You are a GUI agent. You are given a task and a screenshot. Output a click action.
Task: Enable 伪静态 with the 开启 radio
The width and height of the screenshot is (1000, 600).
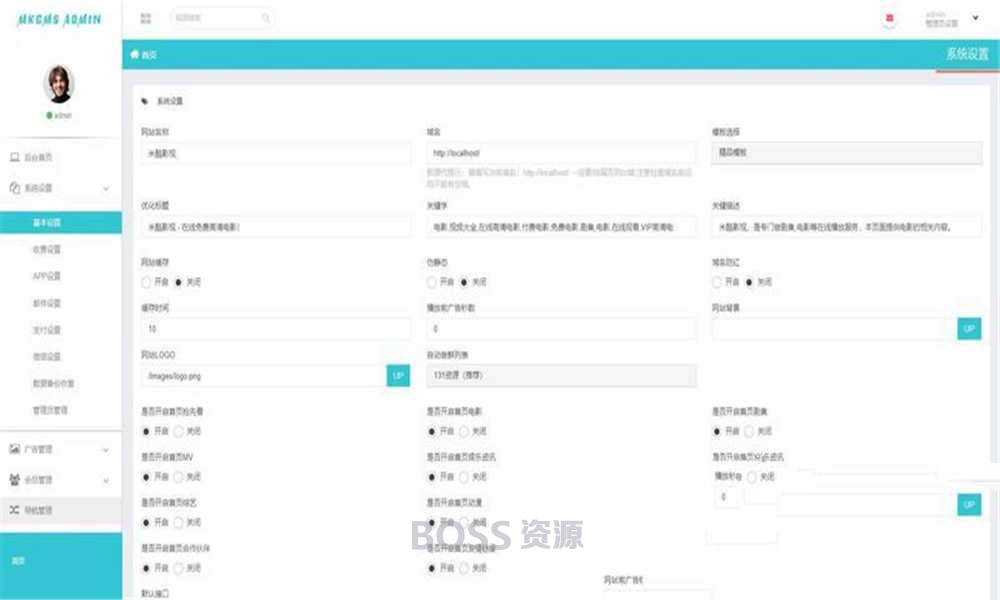click(432, 282)
